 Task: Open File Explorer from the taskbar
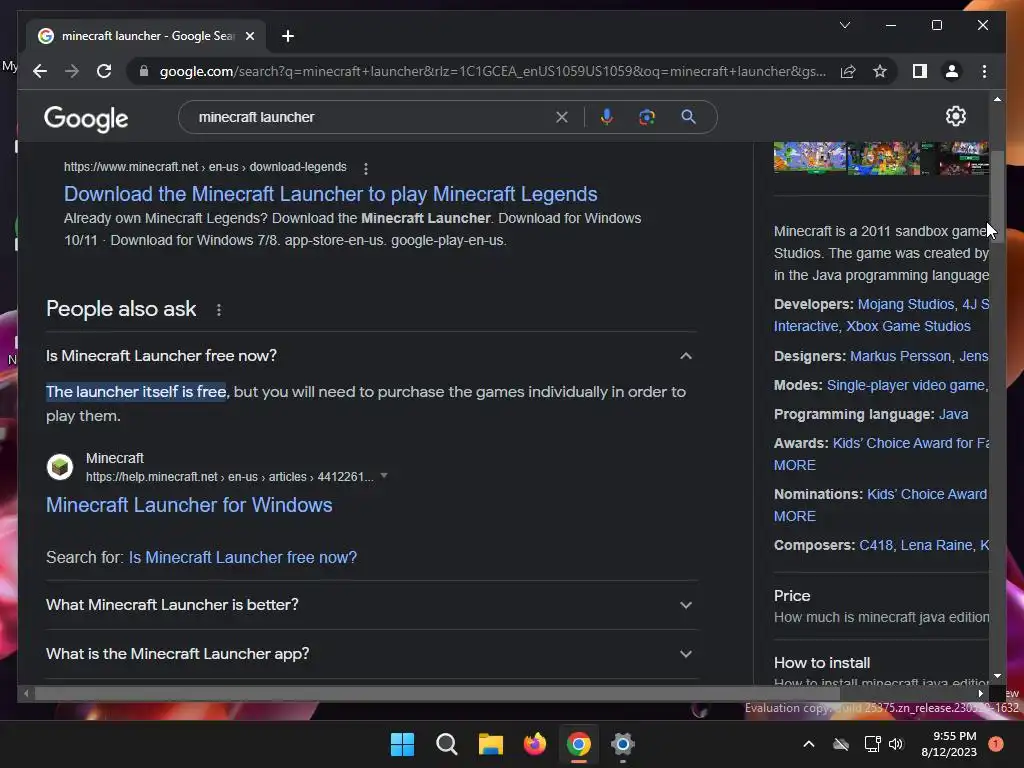point(490,744)
